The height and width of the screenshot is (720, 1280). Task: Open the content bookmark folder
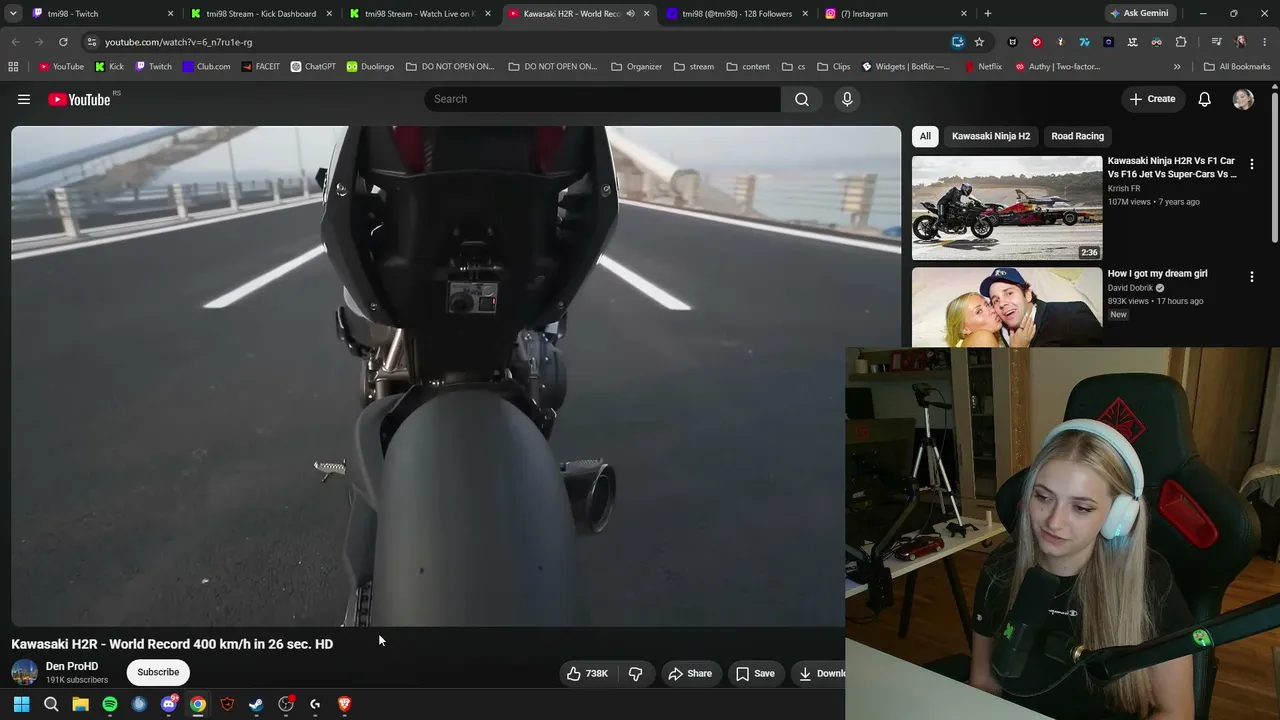[748, 67]
